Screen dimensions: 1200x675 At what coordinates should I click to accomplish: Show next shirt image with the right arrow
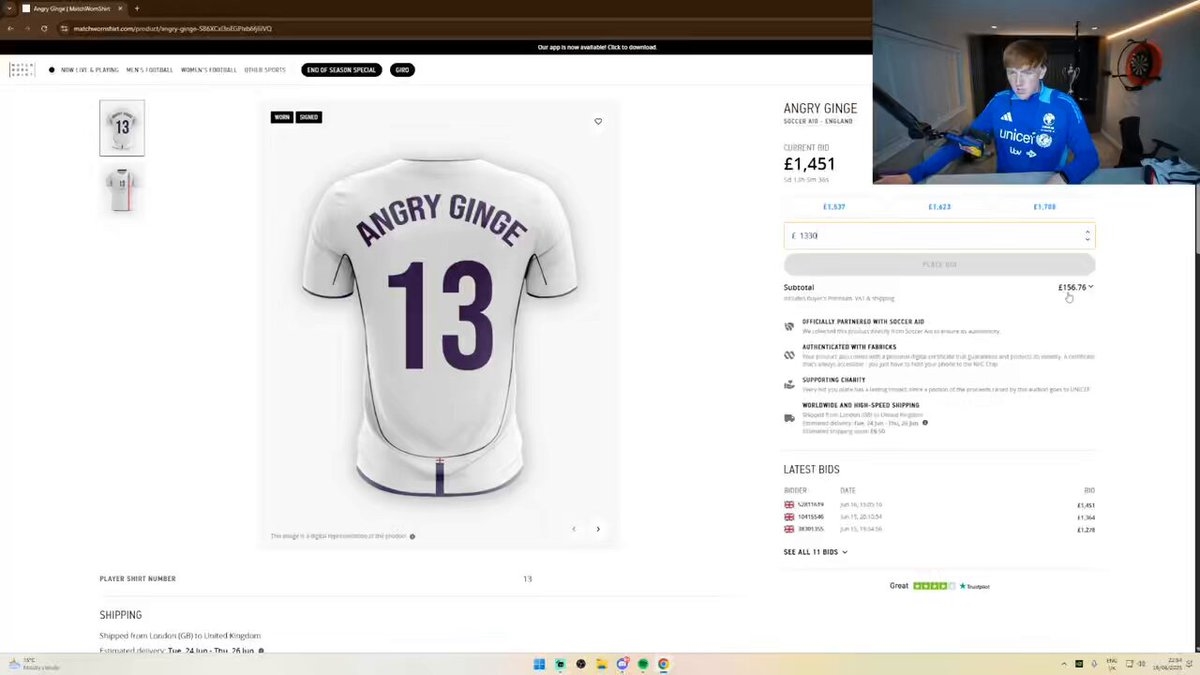(x=598, y=529)
